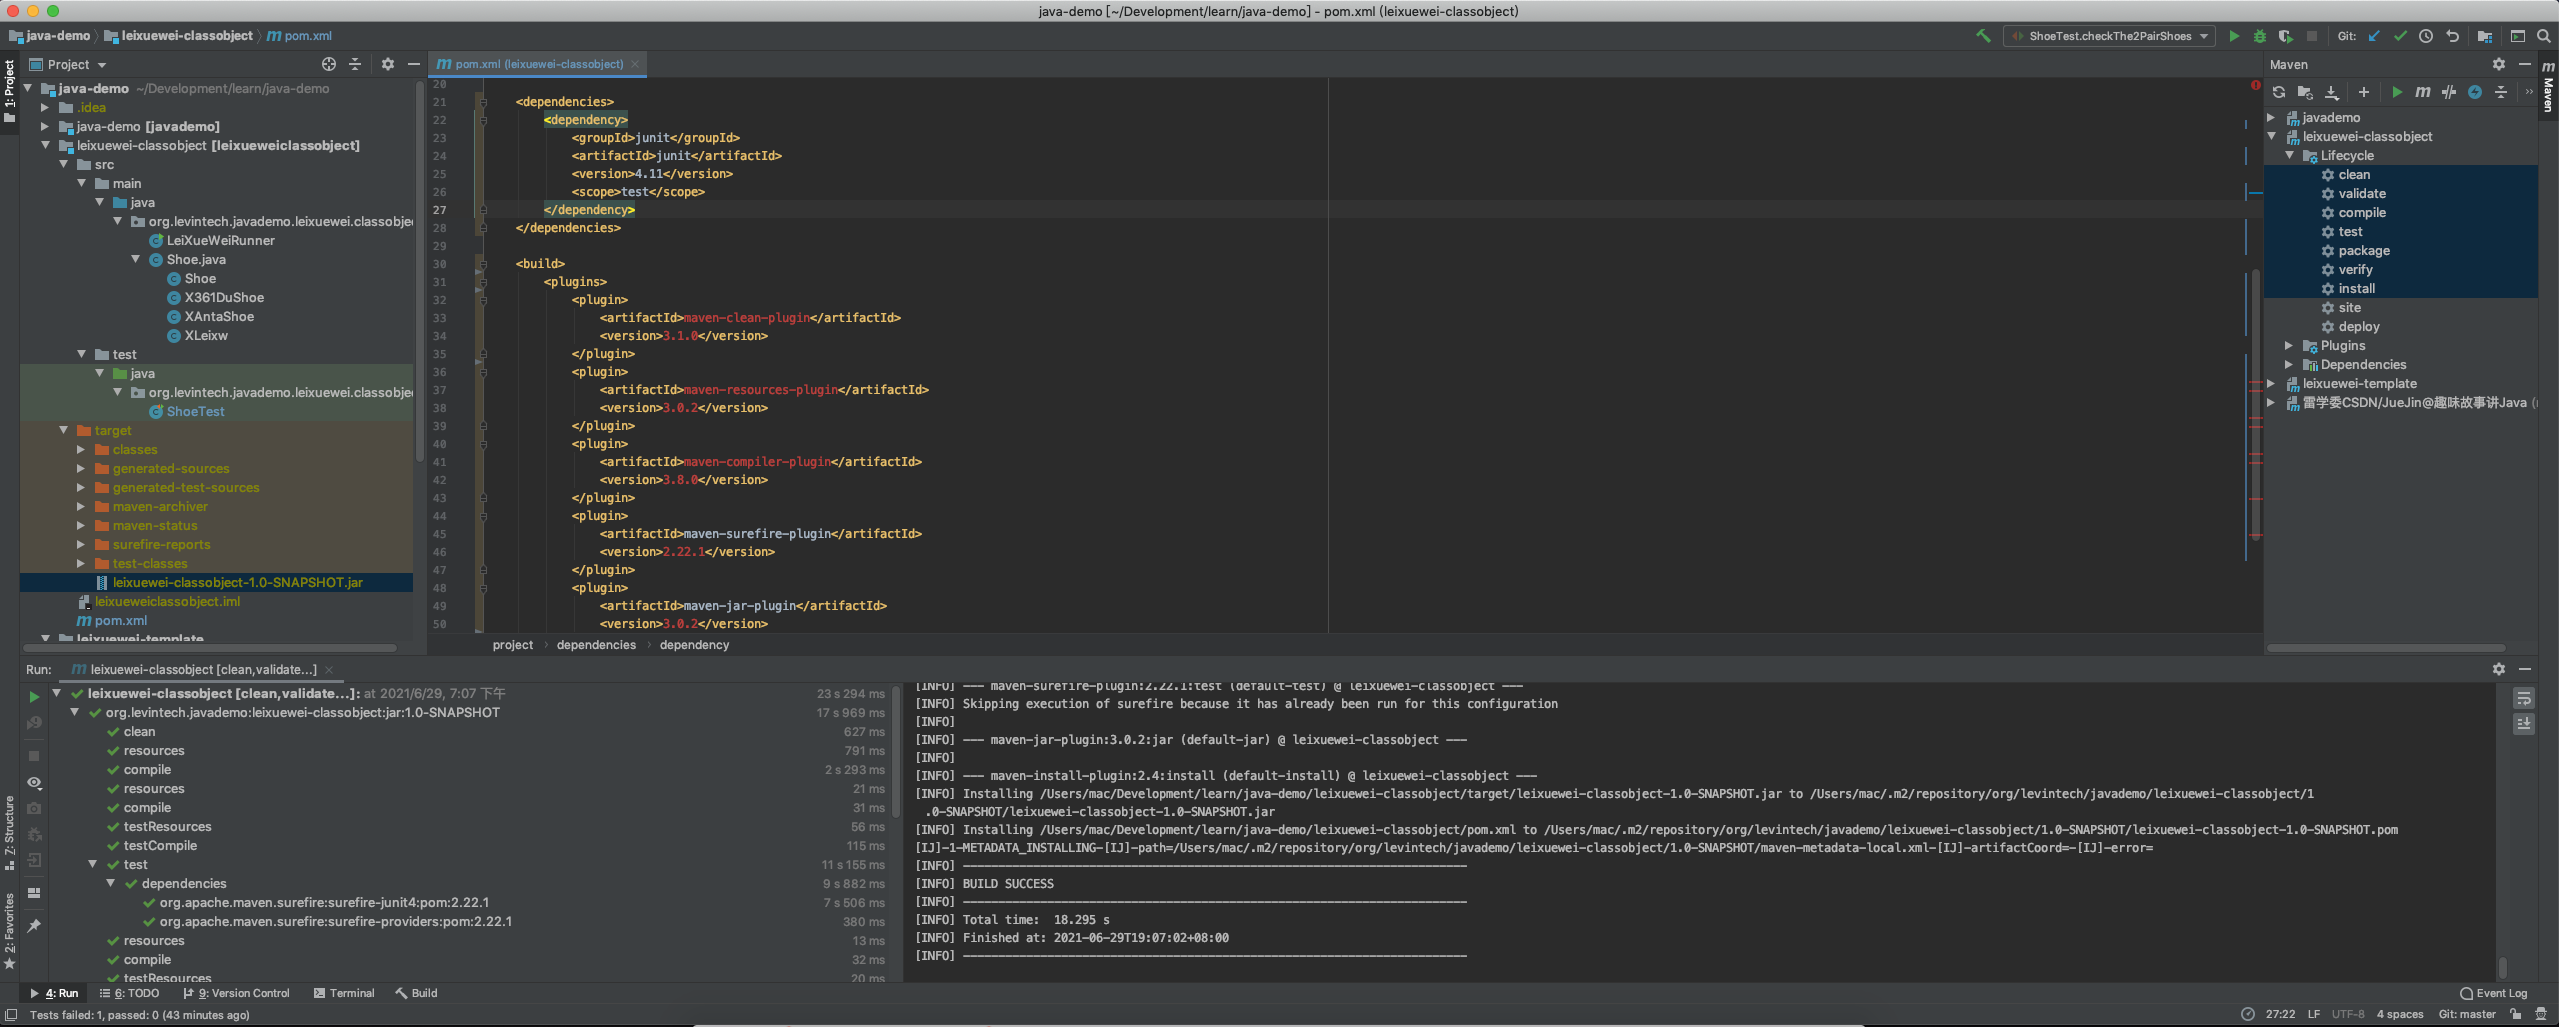
Task: Select the leixuewei-classobject Run tab
Action: click(x=203, y=669)
